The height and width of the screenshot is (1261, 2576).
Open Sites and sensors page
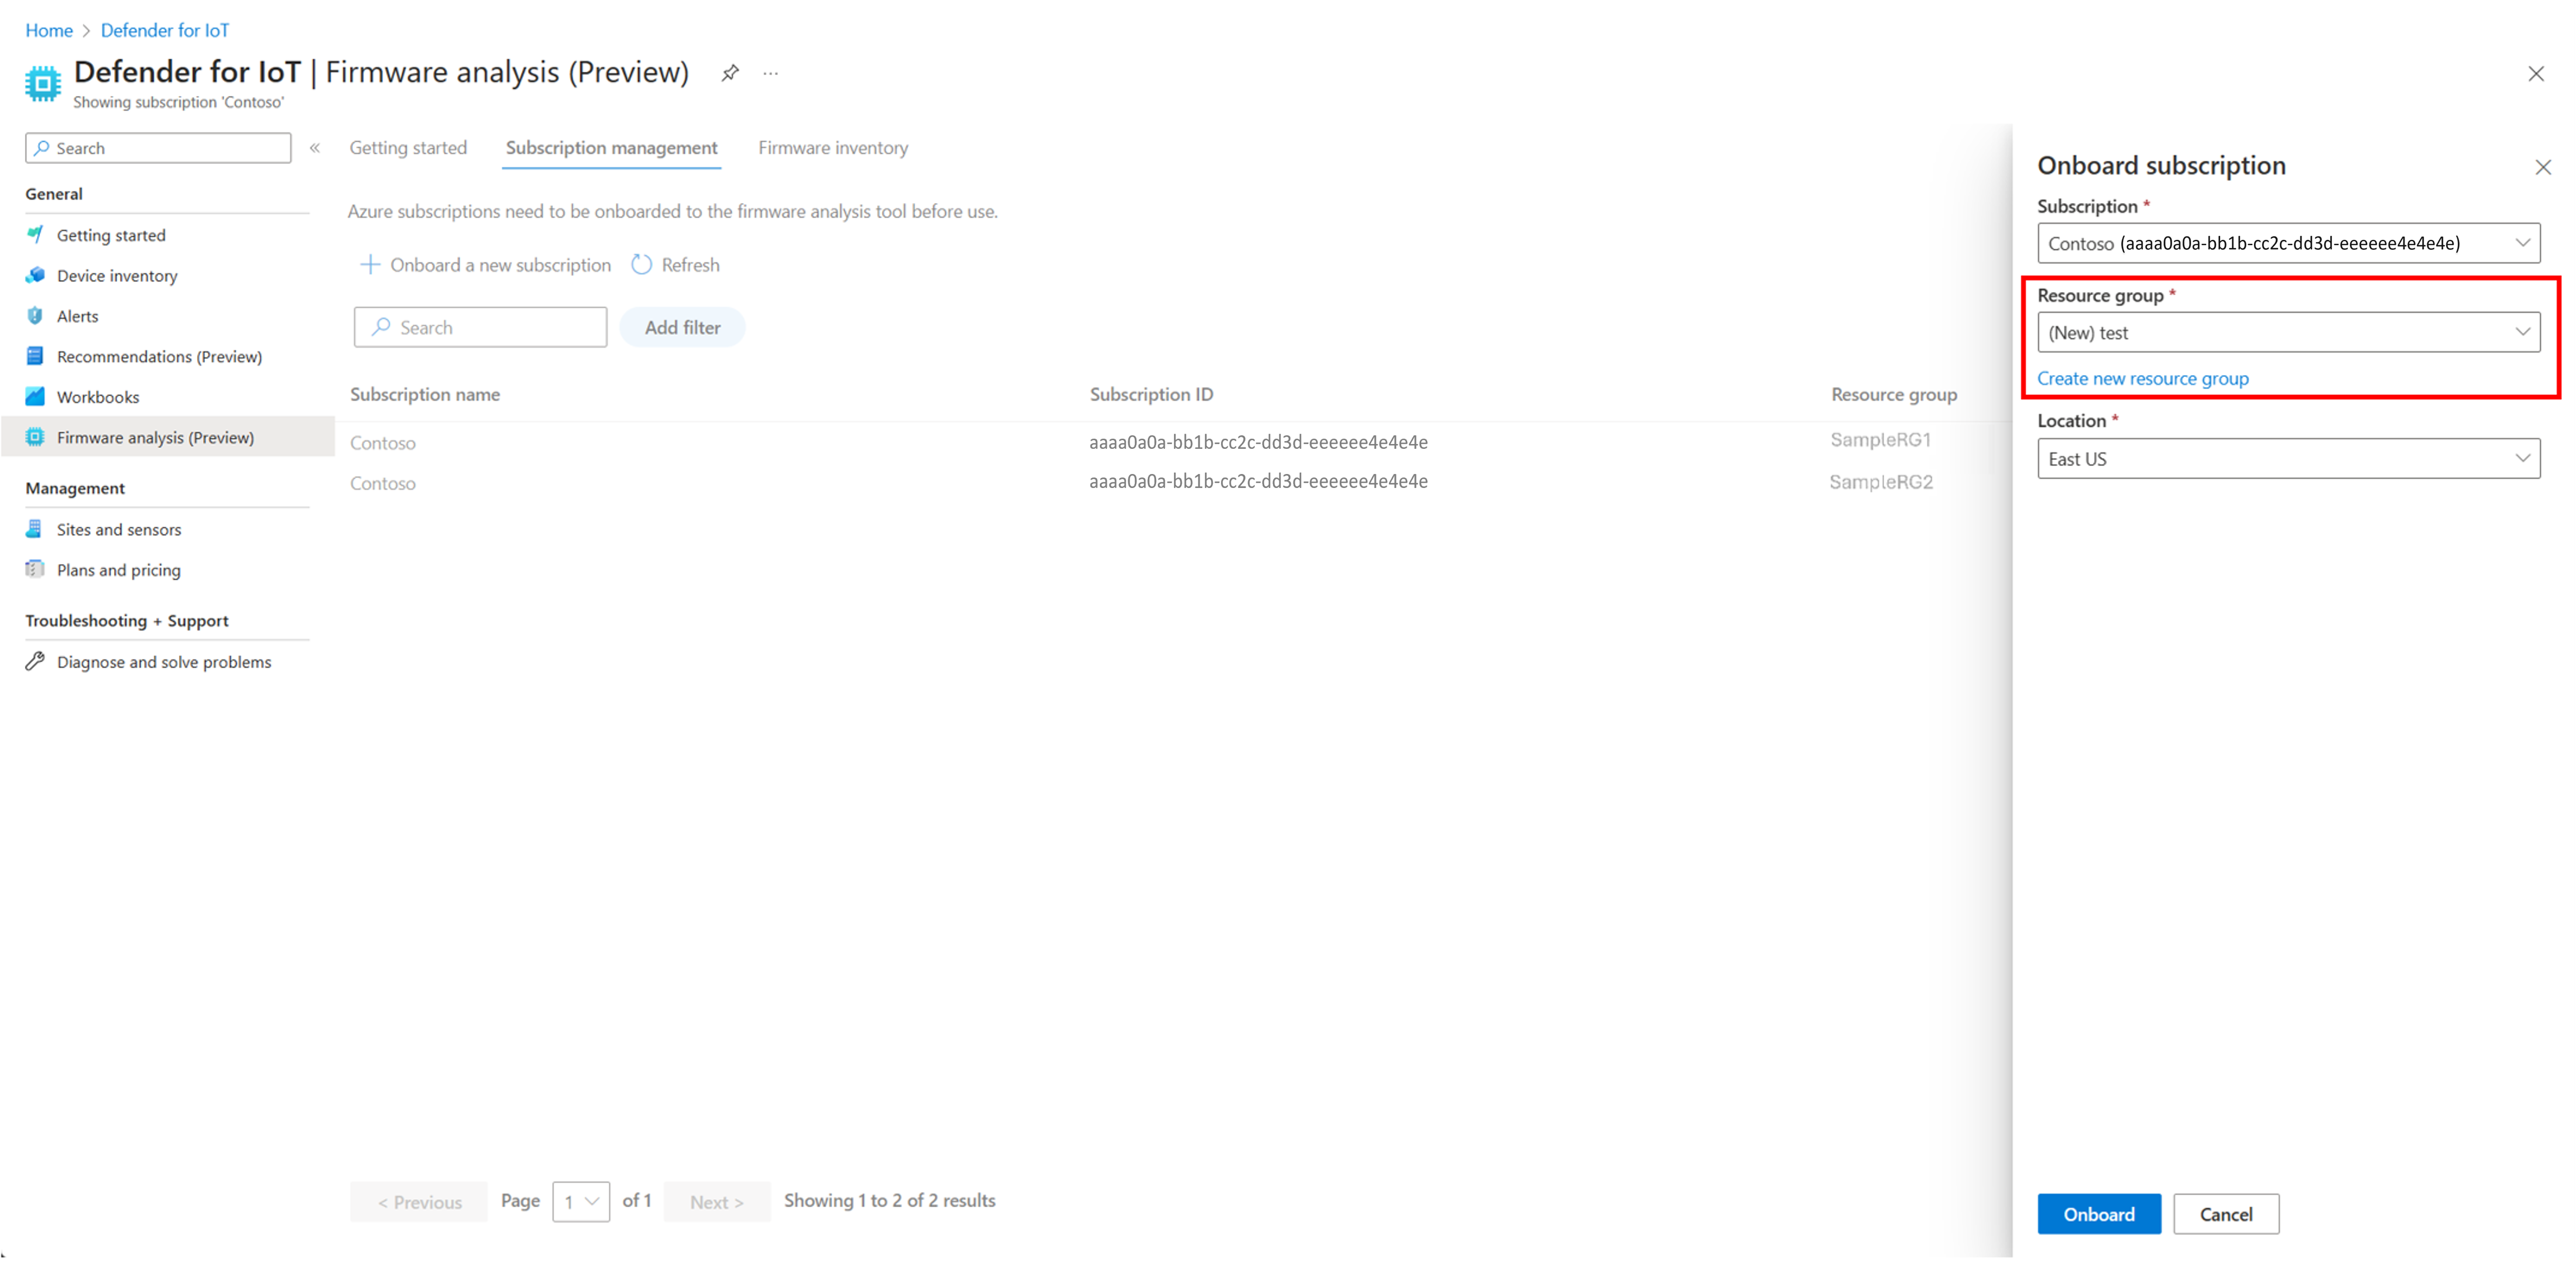[x=118, y=529]
